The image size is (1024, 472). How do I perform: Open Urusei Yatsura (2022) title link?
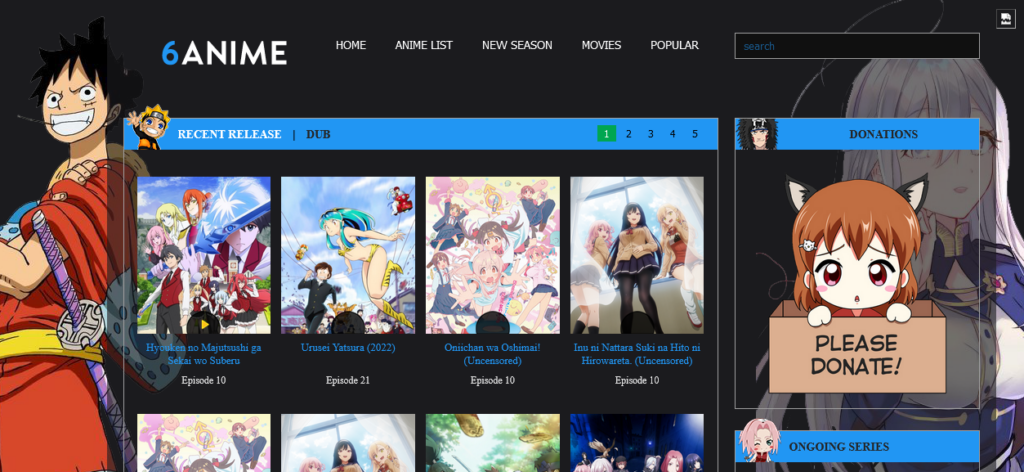click(x=348, y=348)
